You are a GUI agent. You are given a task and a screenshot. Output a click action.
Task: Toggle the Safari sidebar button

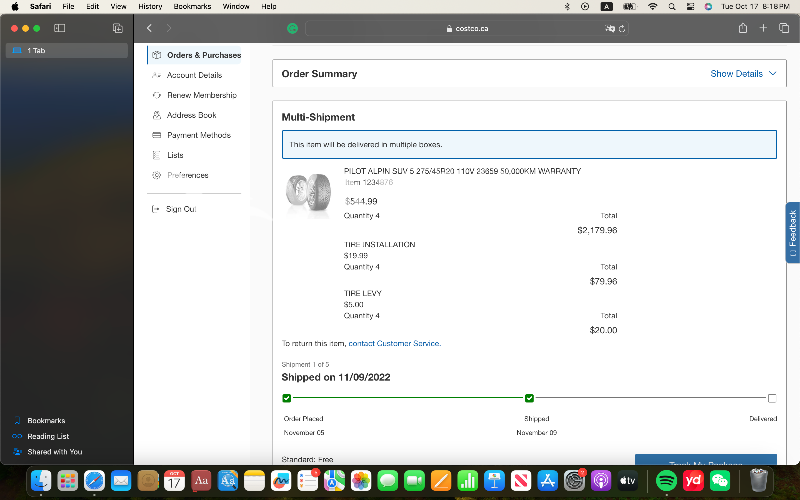[59, 28]
